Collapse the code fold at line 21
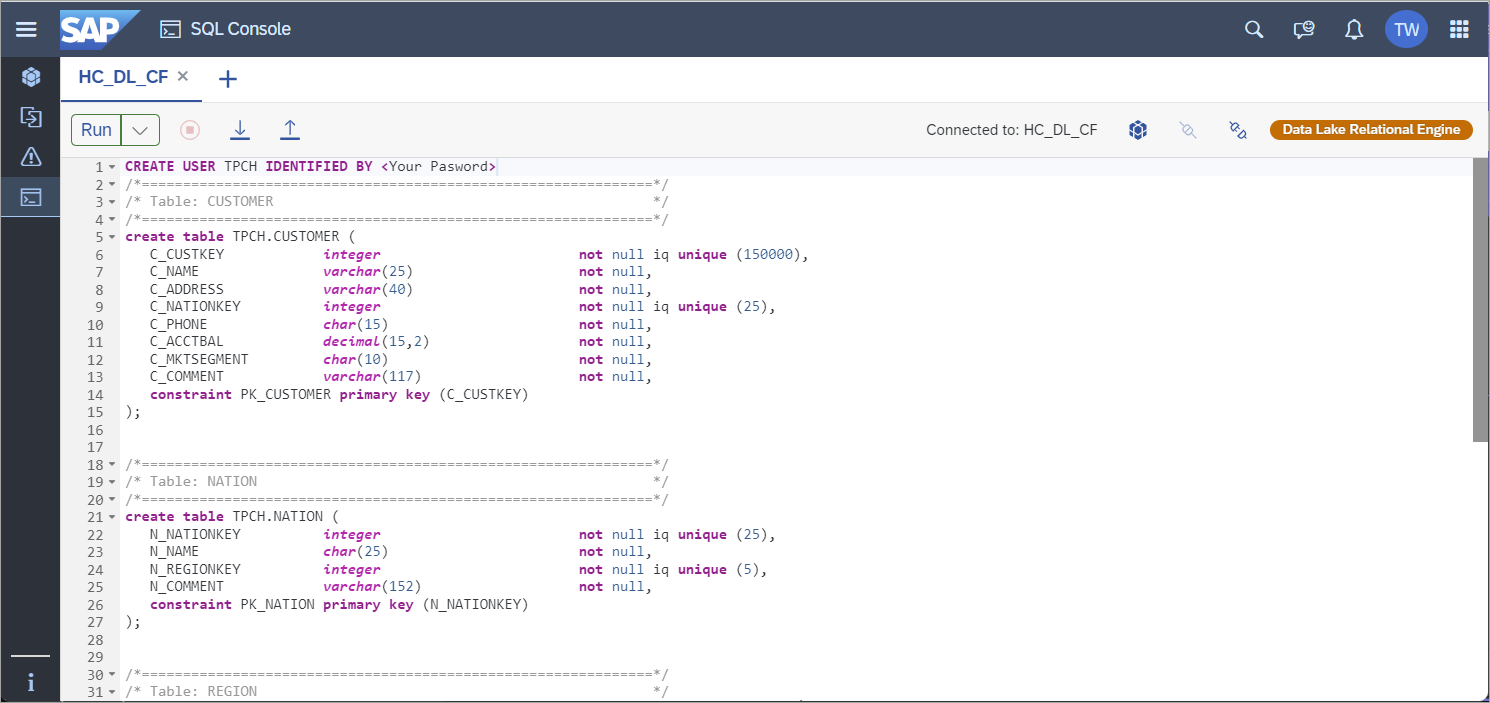 (x=112, y=518)
